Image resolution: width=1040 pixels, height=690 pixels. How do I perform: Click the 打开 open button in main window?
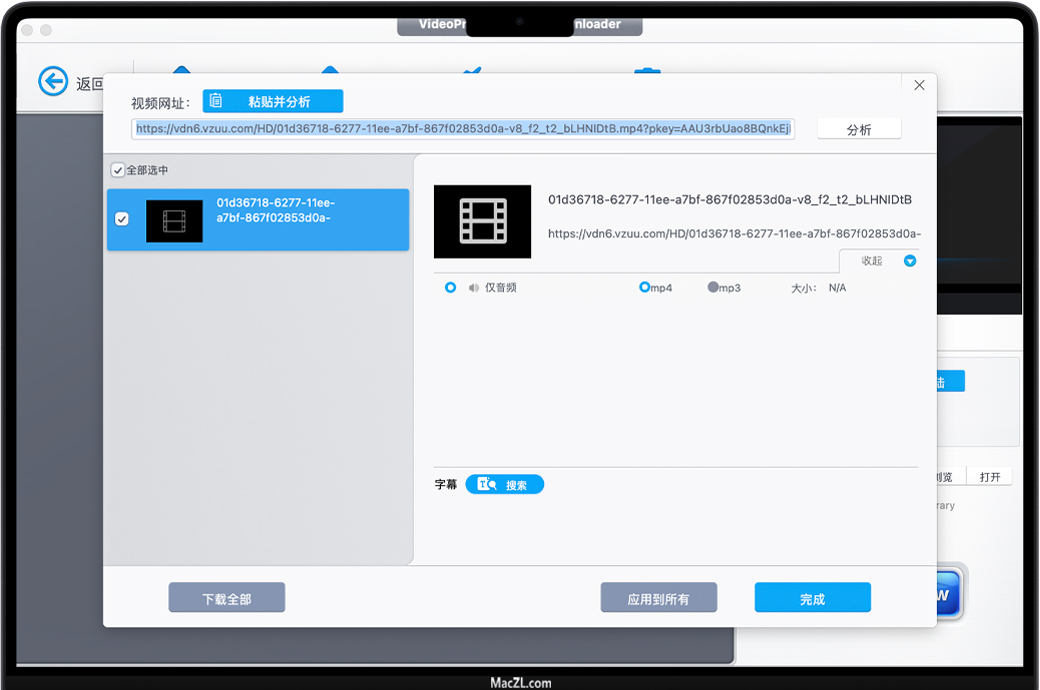pyautogui.click(x=990, y=477)
